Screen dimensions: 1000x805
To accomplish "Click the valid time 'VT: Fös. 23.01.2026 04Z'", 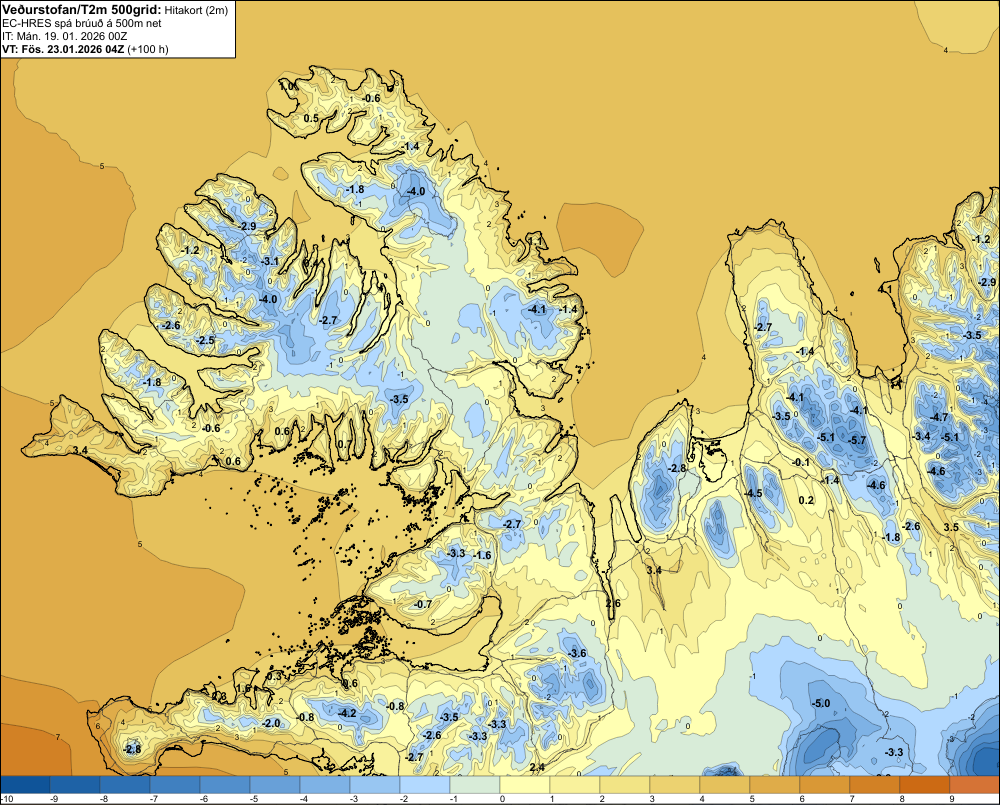I will 63,49.
